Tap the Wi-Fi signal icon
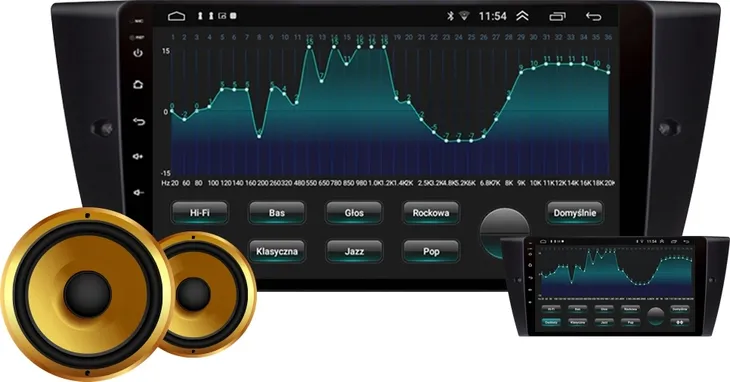The height and width of the screenshot is (382, 730). (464, 16)
